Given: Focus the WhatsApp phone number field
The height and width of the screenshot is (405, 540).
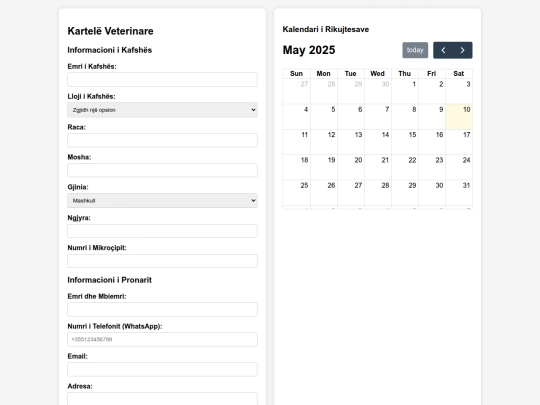Looking at the screenshot, I should click(162, 339).
